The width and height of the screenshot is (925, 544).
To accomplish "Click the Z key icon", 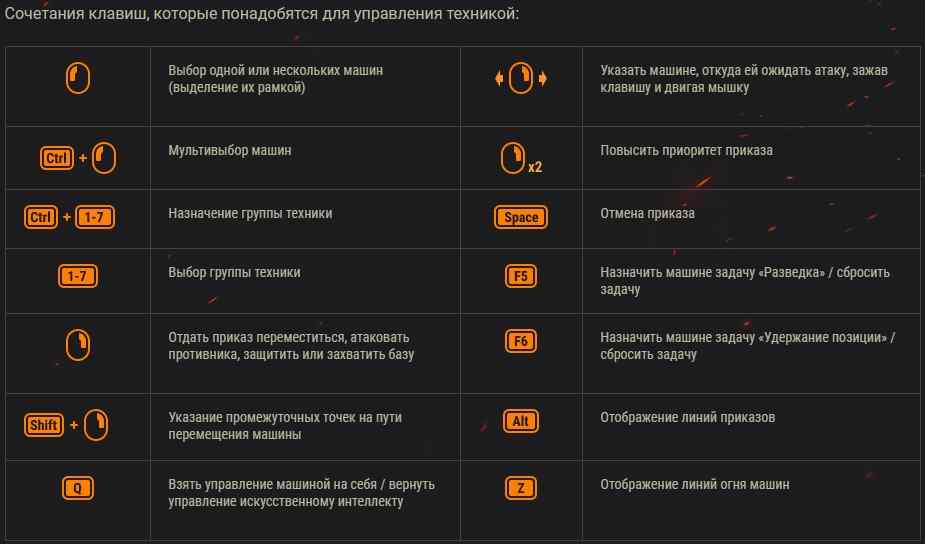I will coord(521,488).
